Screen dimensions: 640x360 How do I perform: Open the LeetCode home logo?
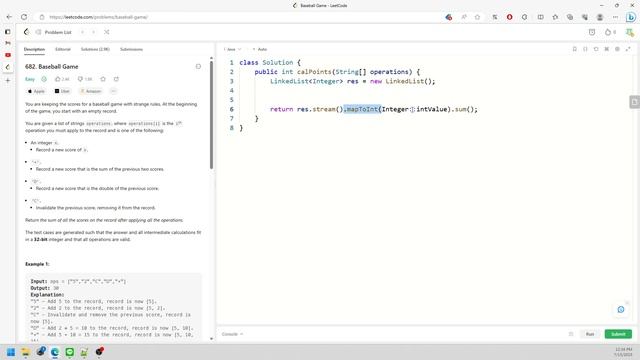click(27, 32)
